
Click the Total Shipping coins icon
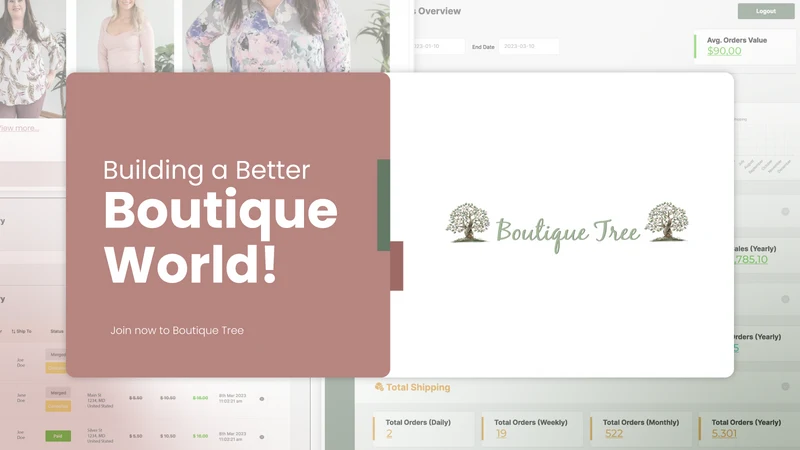click(379, 387)
